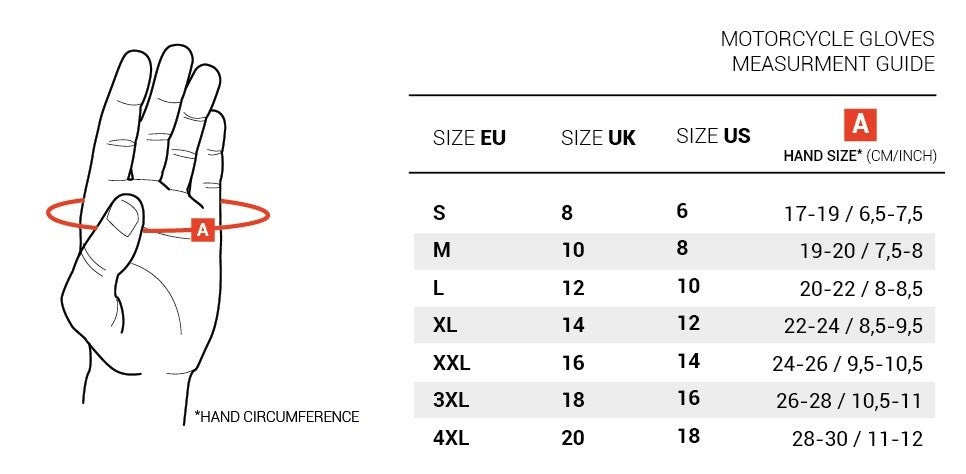Select hand size 17-19 / 6,5-7,5
The image size is (966, 474).
(x=853, y=213)
